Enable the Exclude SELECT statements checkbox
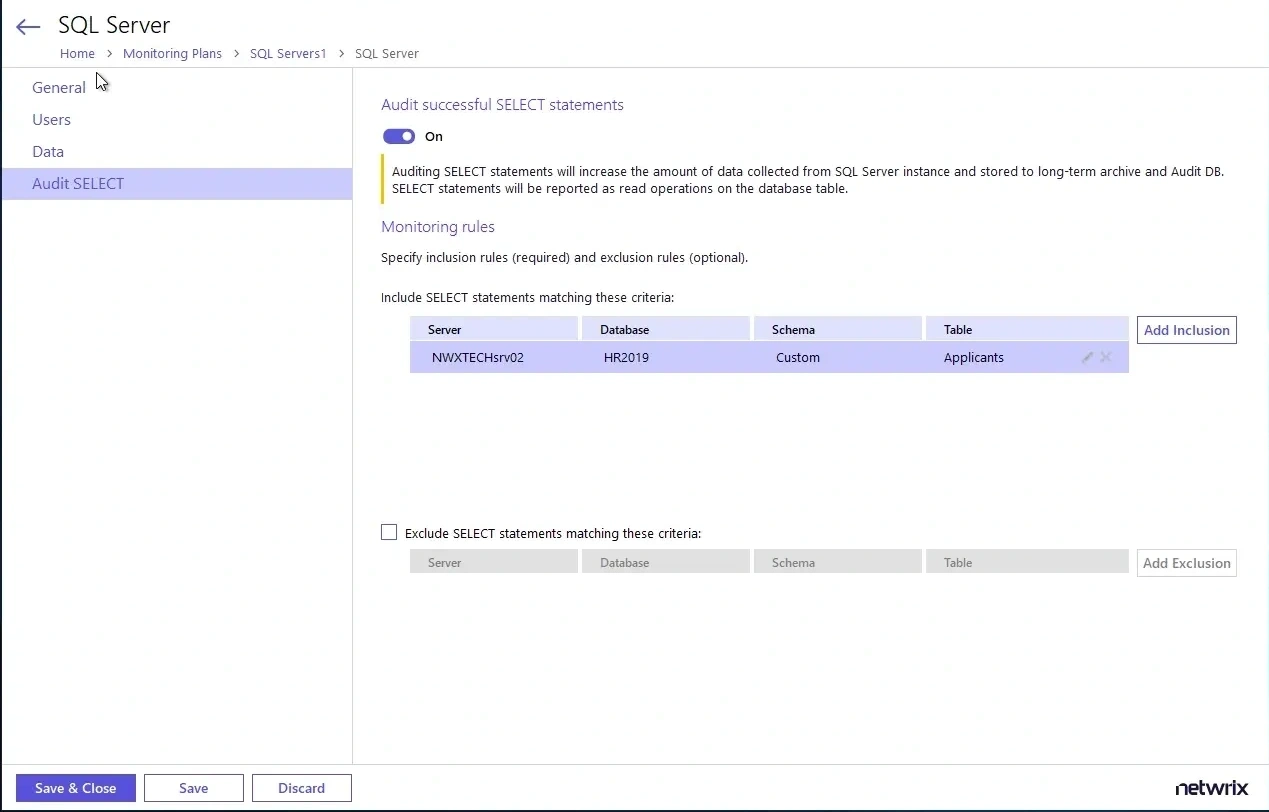The image size is (1269, 812). point(389,532)
